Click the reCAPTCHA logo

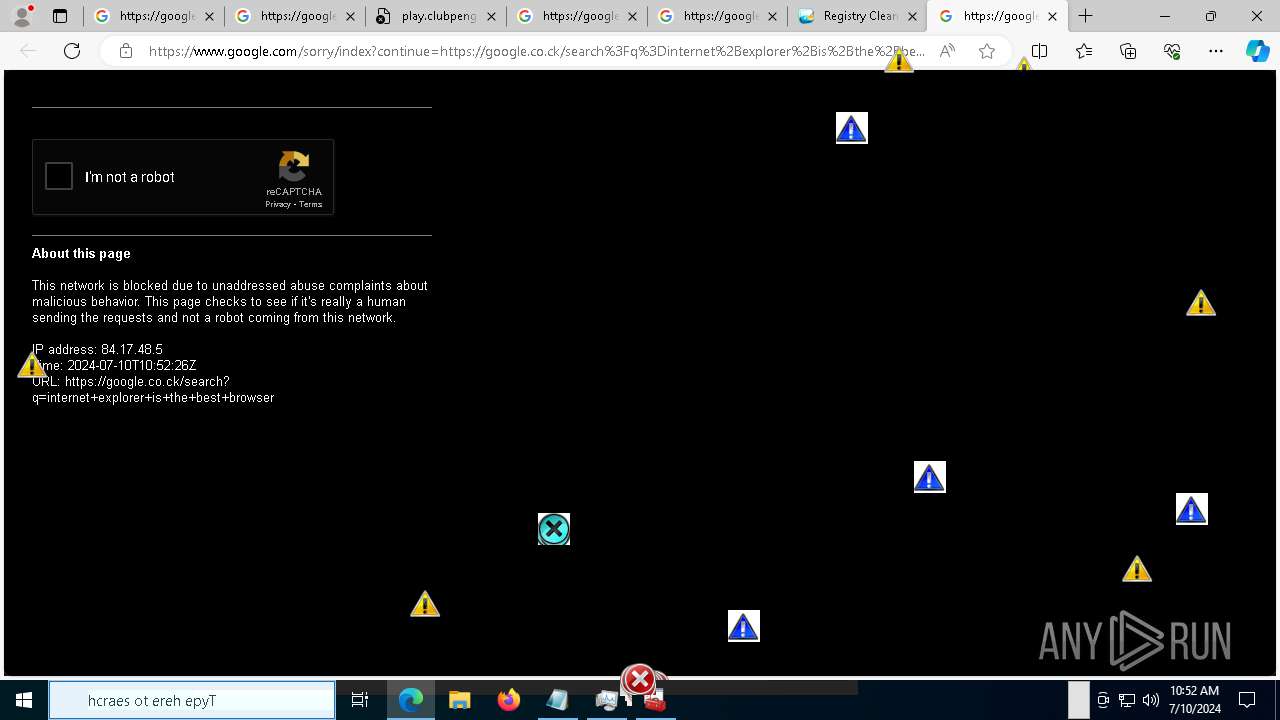294,167
